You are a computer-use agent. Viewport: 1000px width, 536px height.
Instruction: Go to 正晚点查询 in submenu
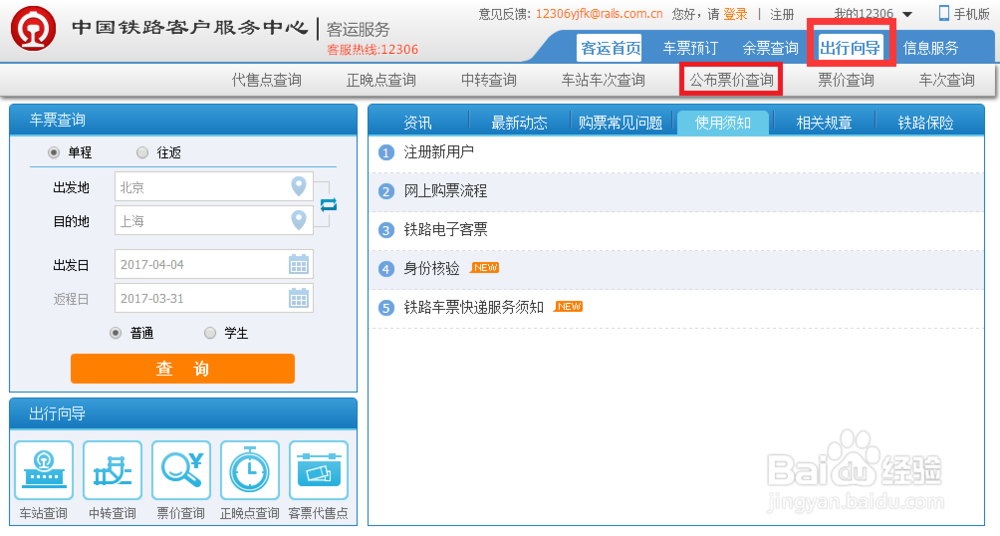coord(381,80)
